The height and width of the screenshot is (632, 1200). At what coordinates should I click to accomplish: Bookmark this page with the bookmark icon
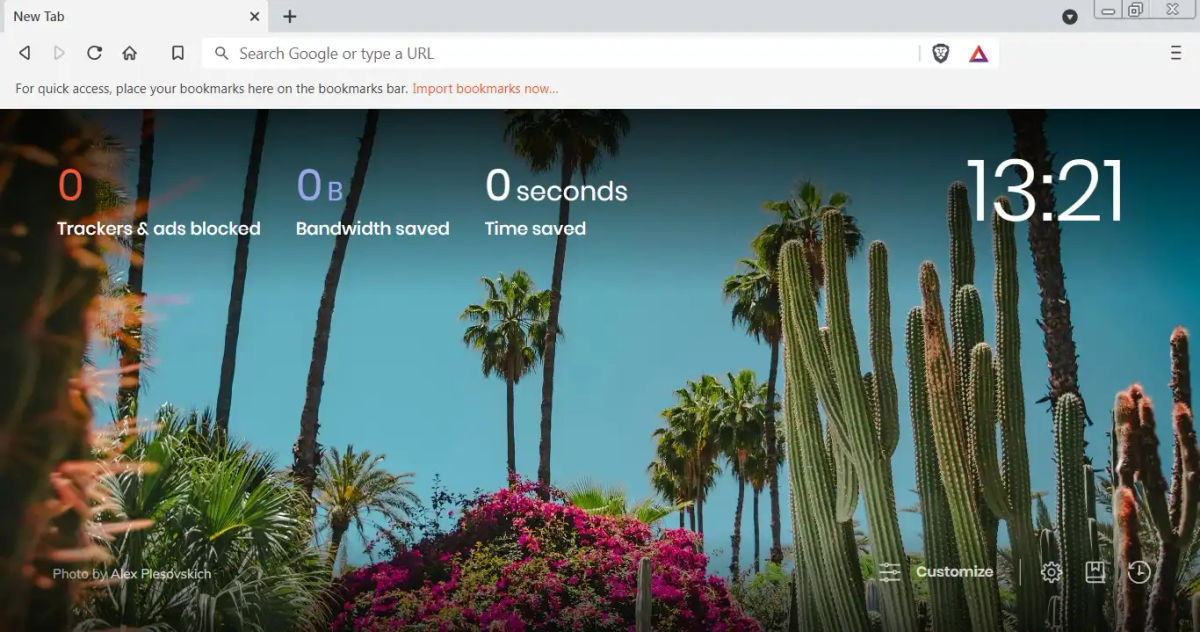pos(177,53)
